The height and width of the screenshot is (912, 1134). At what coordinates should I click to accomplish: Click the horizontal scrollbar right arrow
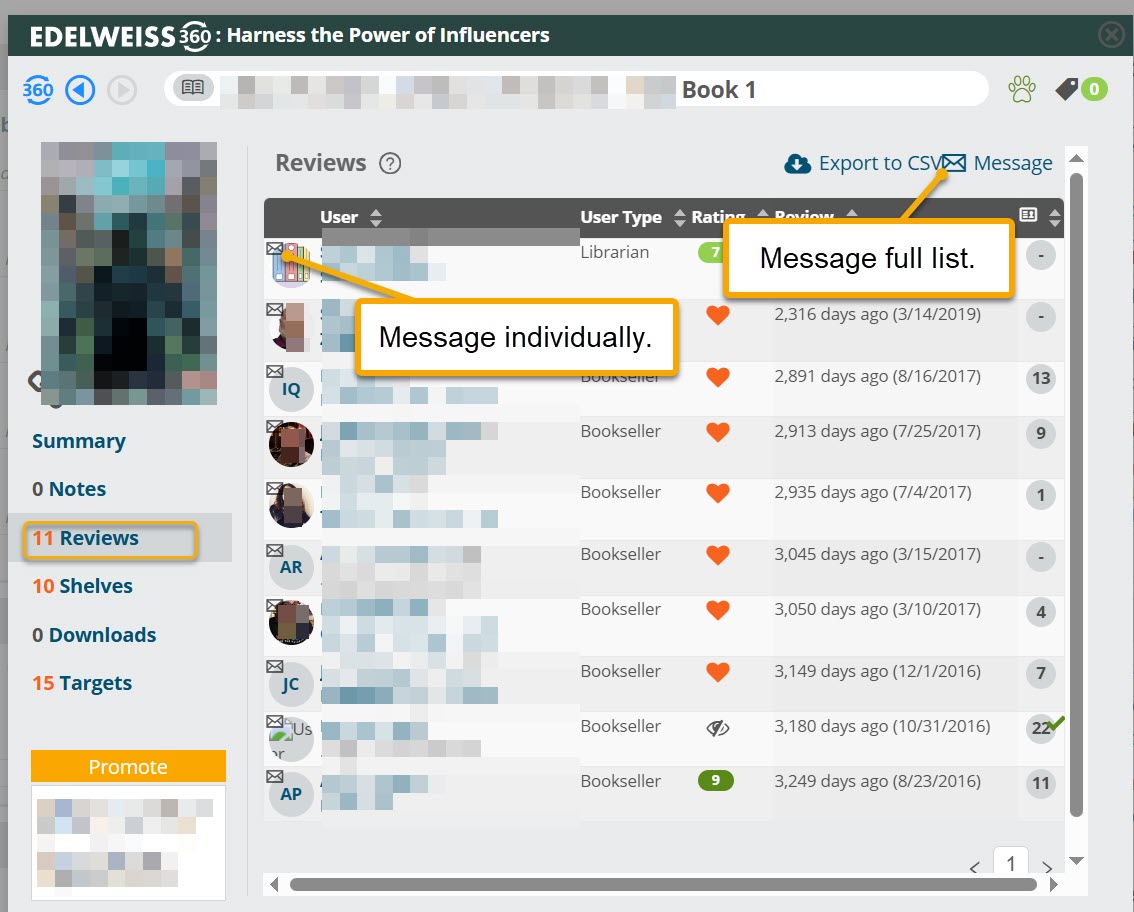click(x=1054, y=885)
